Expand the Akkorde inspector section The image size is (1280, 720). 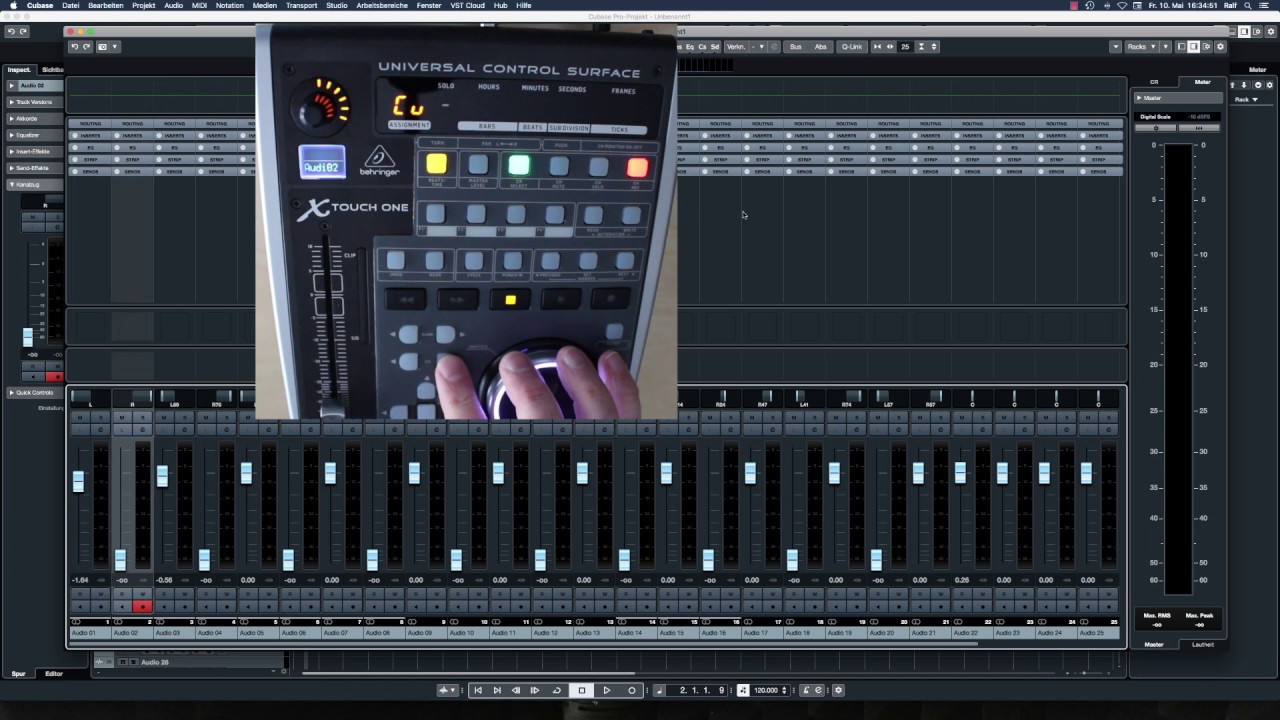(x=35, y=118)
